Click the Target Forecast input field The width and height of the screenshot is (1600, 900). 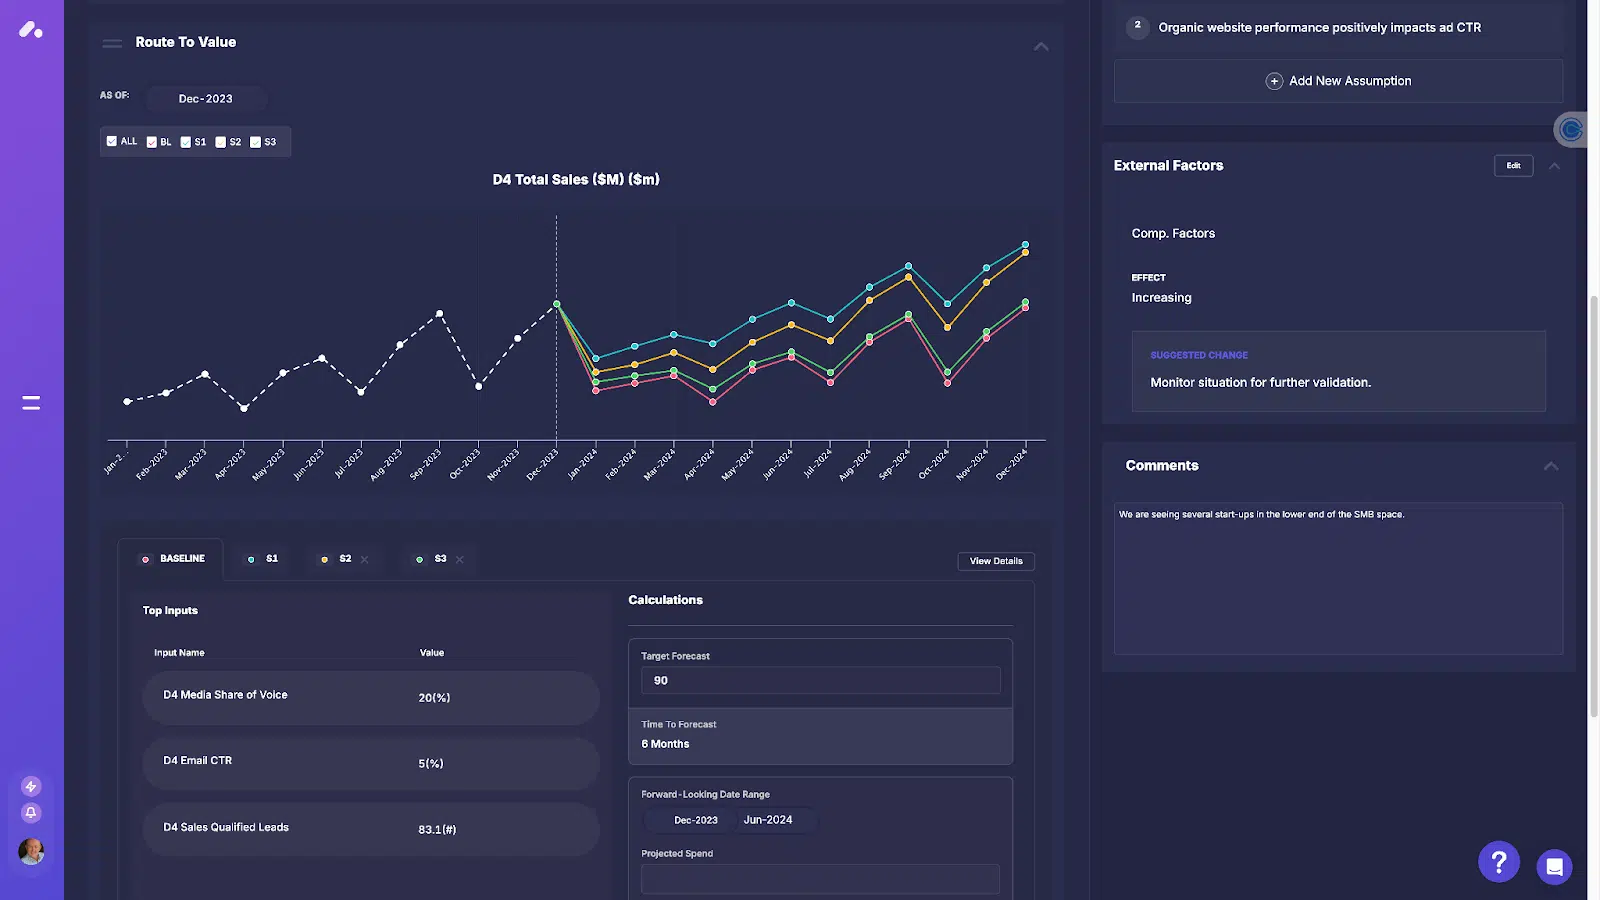pos(820,680)
